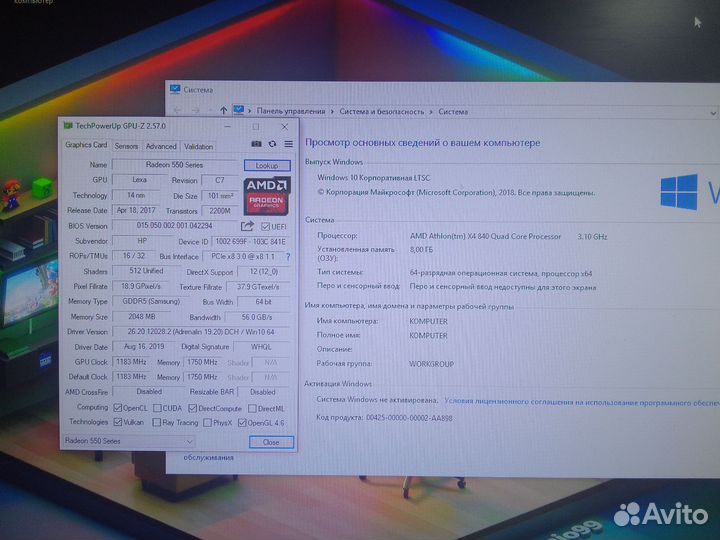The image size is (720, 540).
Task: Click forward arrow in System window
Action: (196, 110)
